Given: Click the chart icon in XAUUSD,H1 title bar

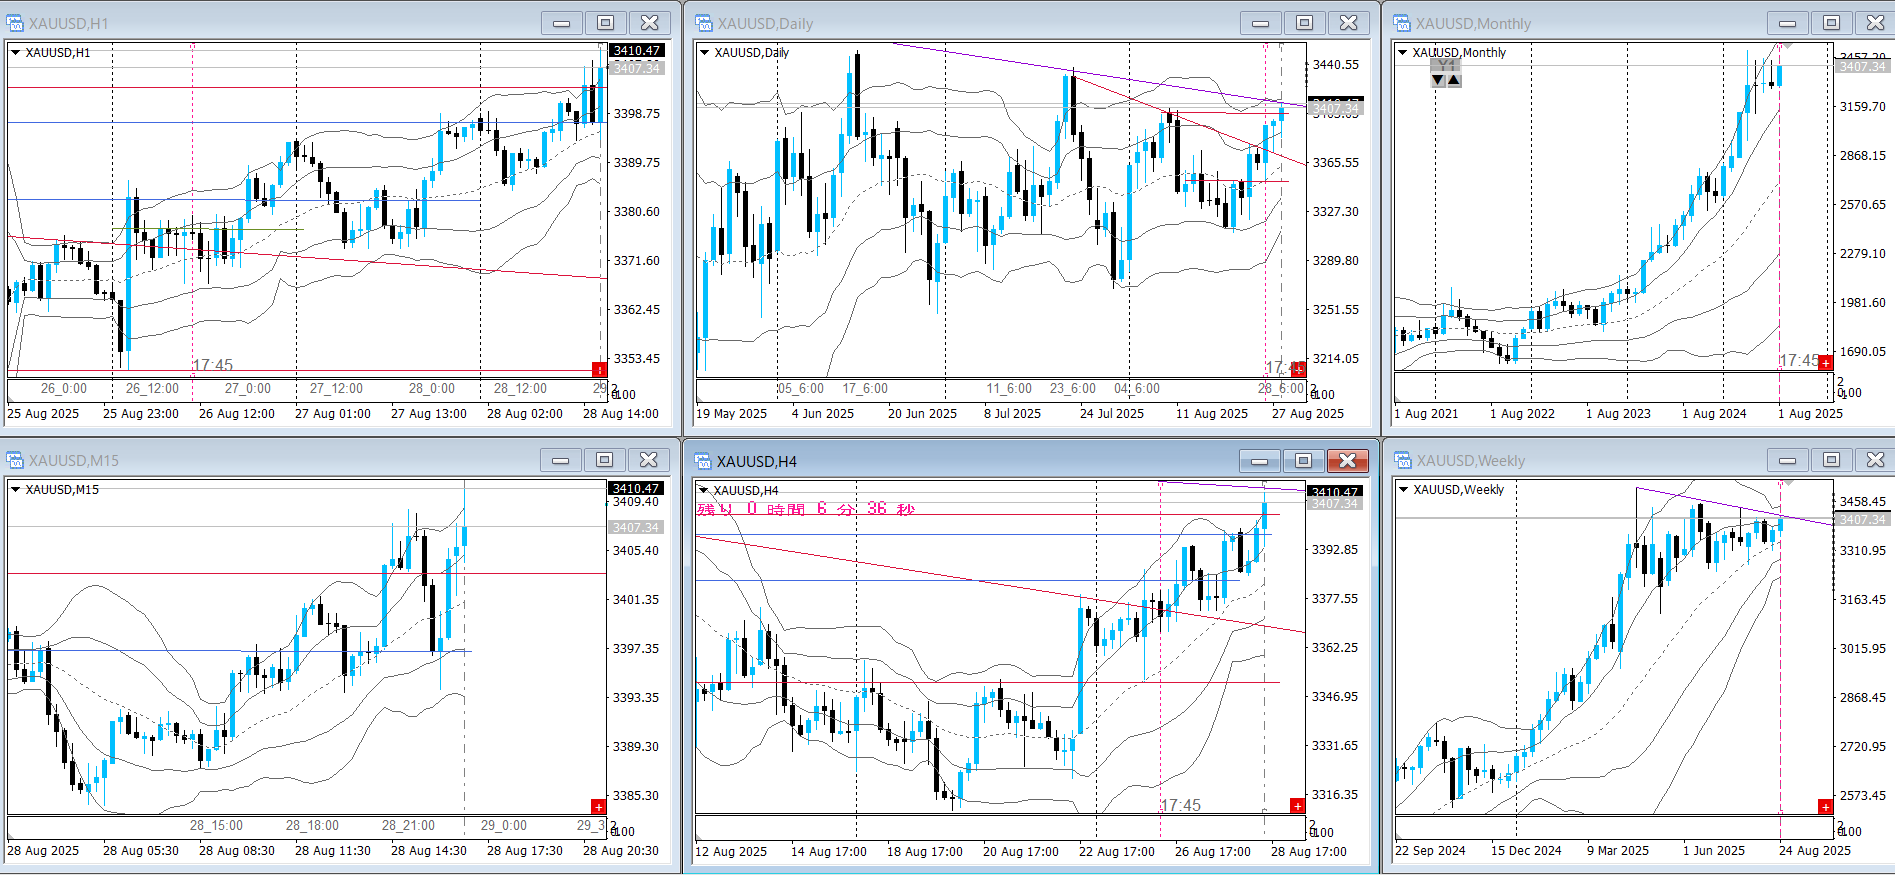Looking at the screenshot, I should click(x=15, y=23).
